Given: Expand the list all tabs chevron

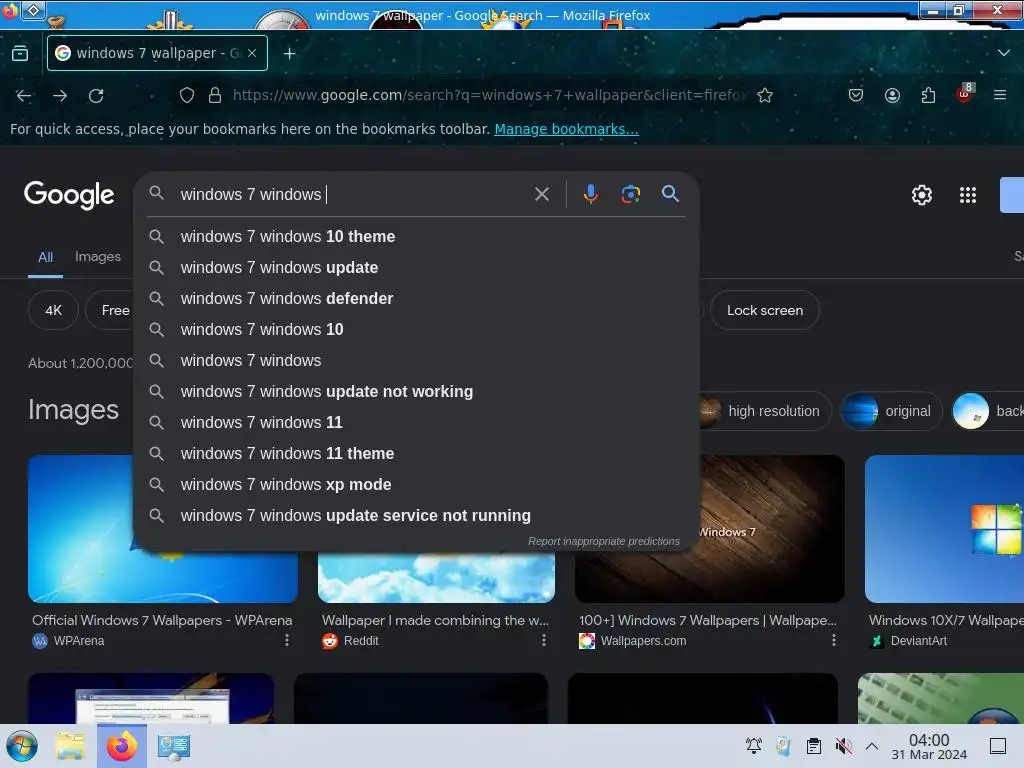Looking at the screenshot, I should coord(1004,53).
